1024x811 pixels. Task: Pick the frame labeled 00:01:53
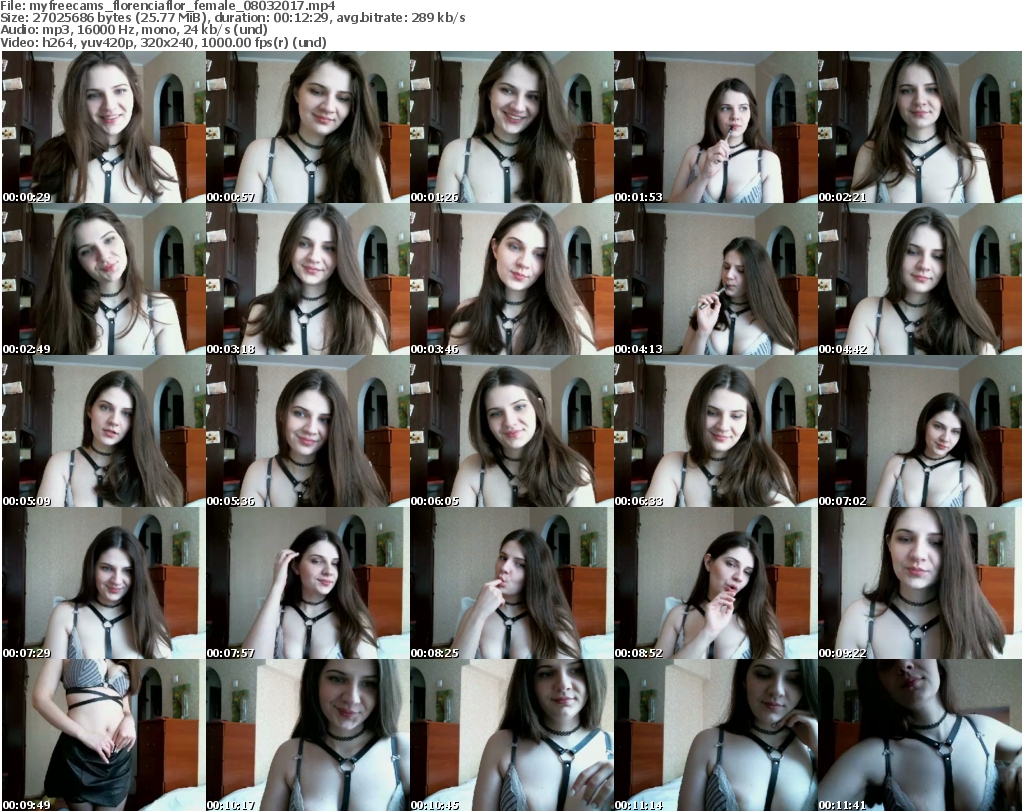tap(715, 127)
